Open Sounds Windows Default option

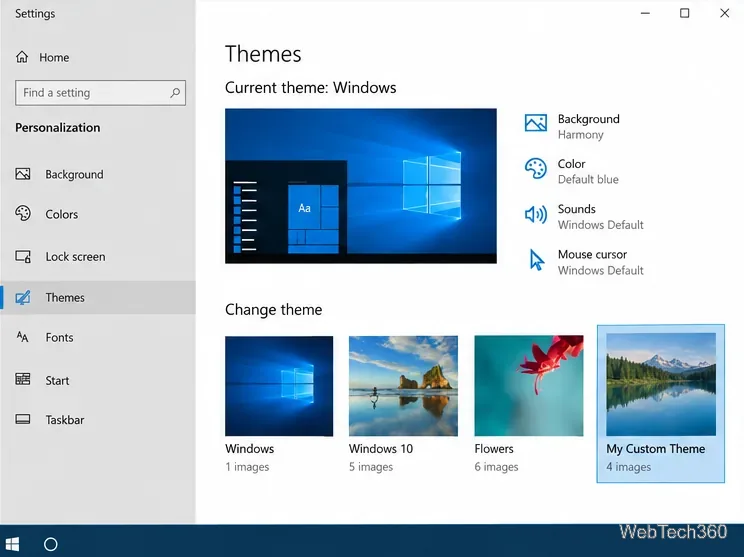tap(584, 217)
